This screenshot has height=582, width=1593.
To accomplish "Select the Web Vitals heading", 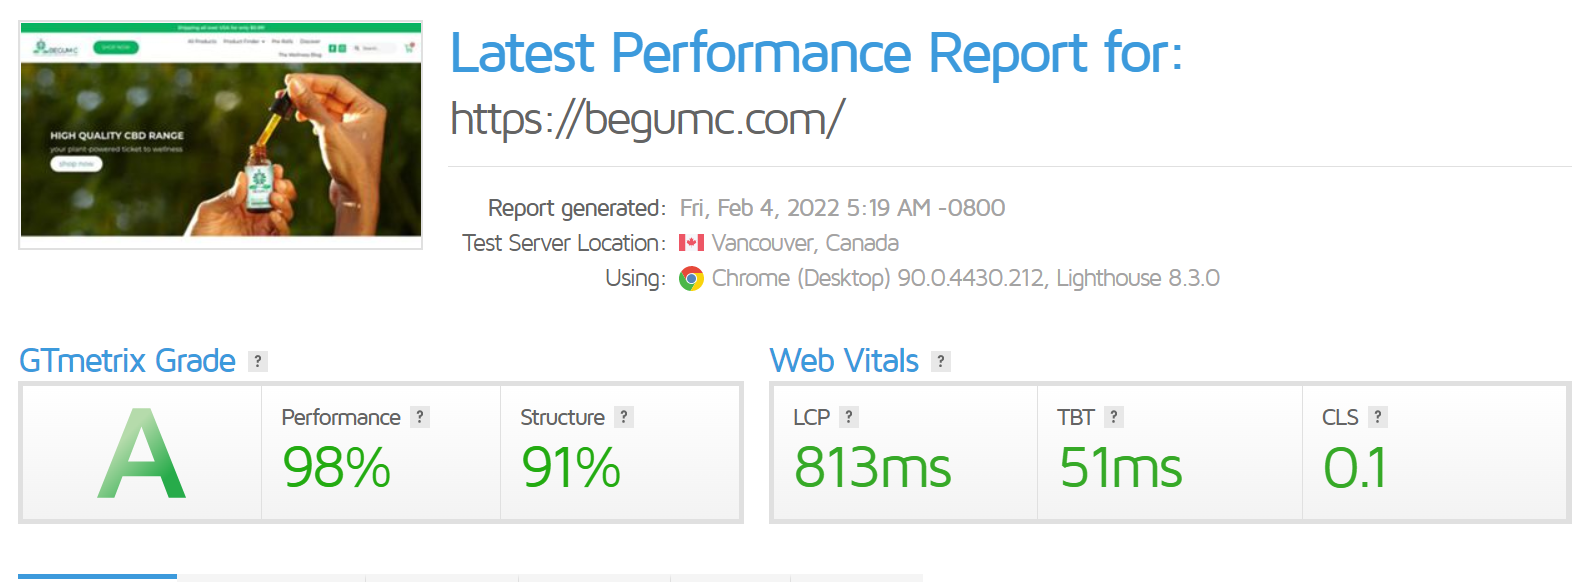I will pos(844,361).
